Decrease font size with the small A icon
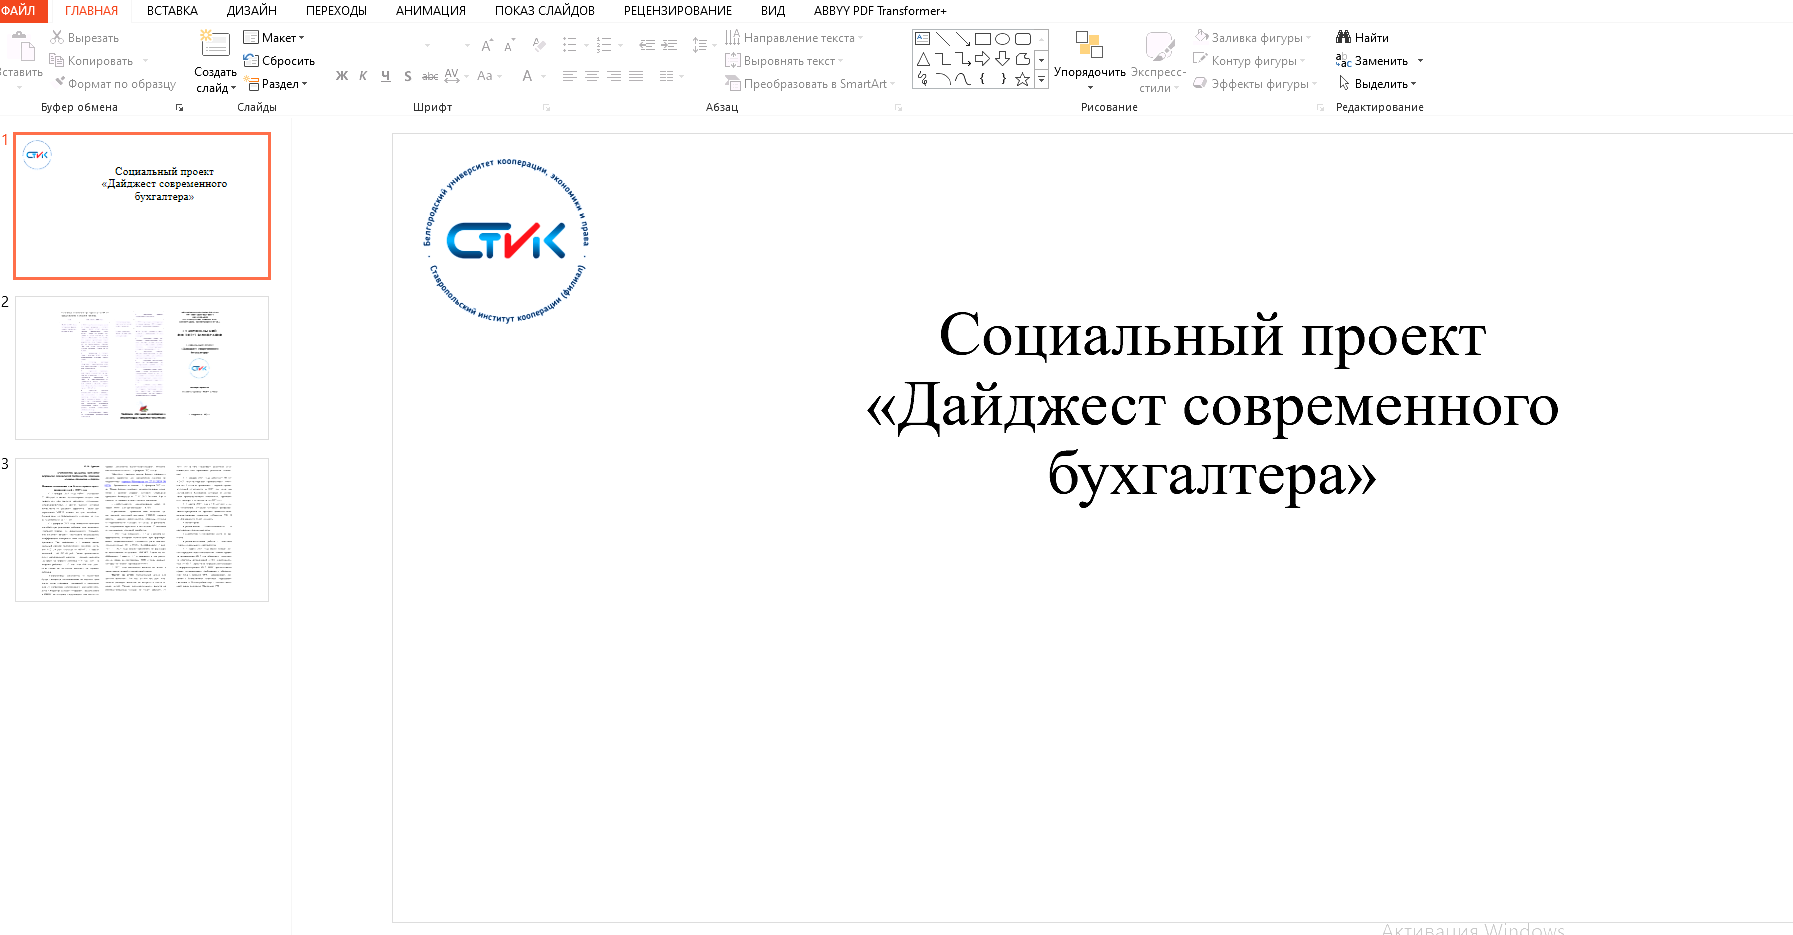 (509, 46)
